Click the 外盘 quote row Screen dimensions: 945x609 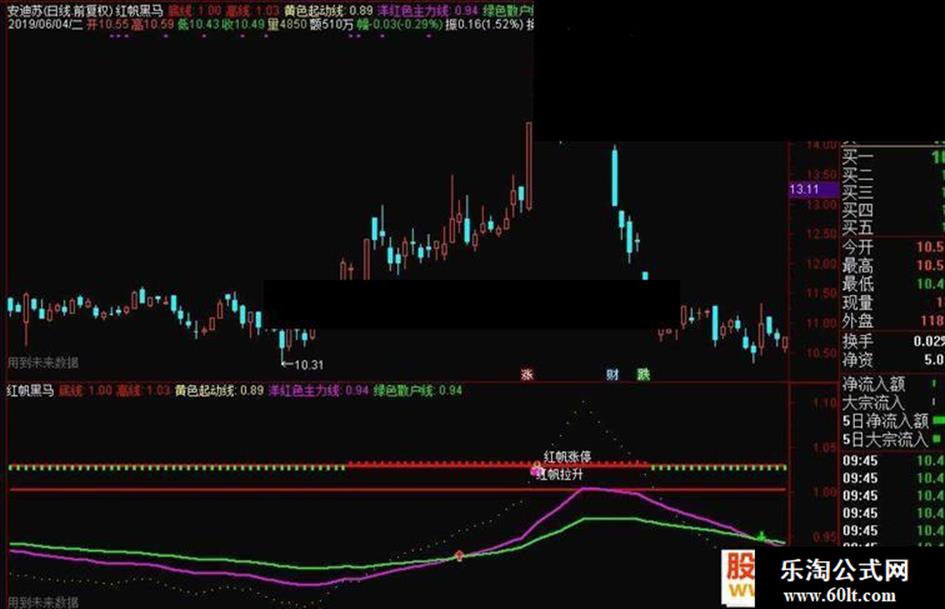coord(893,321)
